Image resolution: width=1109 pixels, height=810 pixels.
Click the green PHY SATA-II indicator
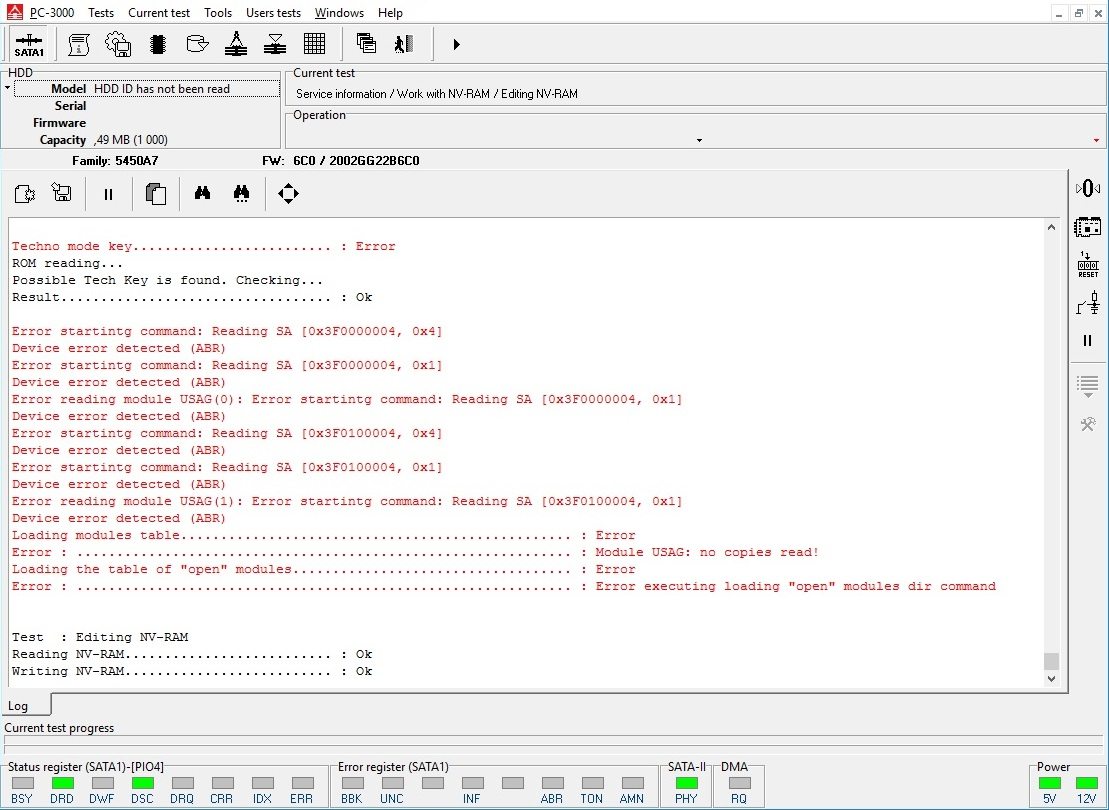[686, 782]
